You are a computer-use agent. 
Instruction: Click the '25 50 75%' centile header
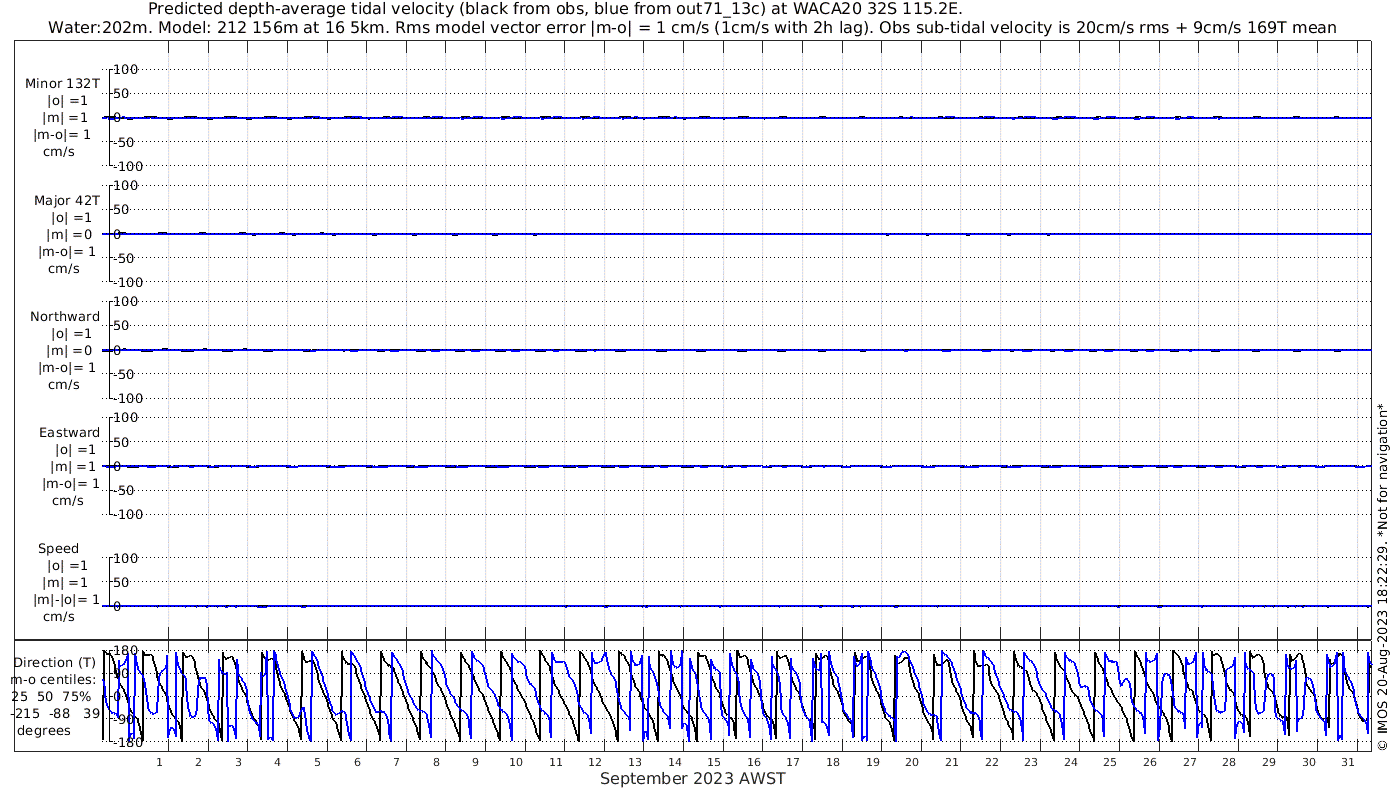click(x=51, y=696)
